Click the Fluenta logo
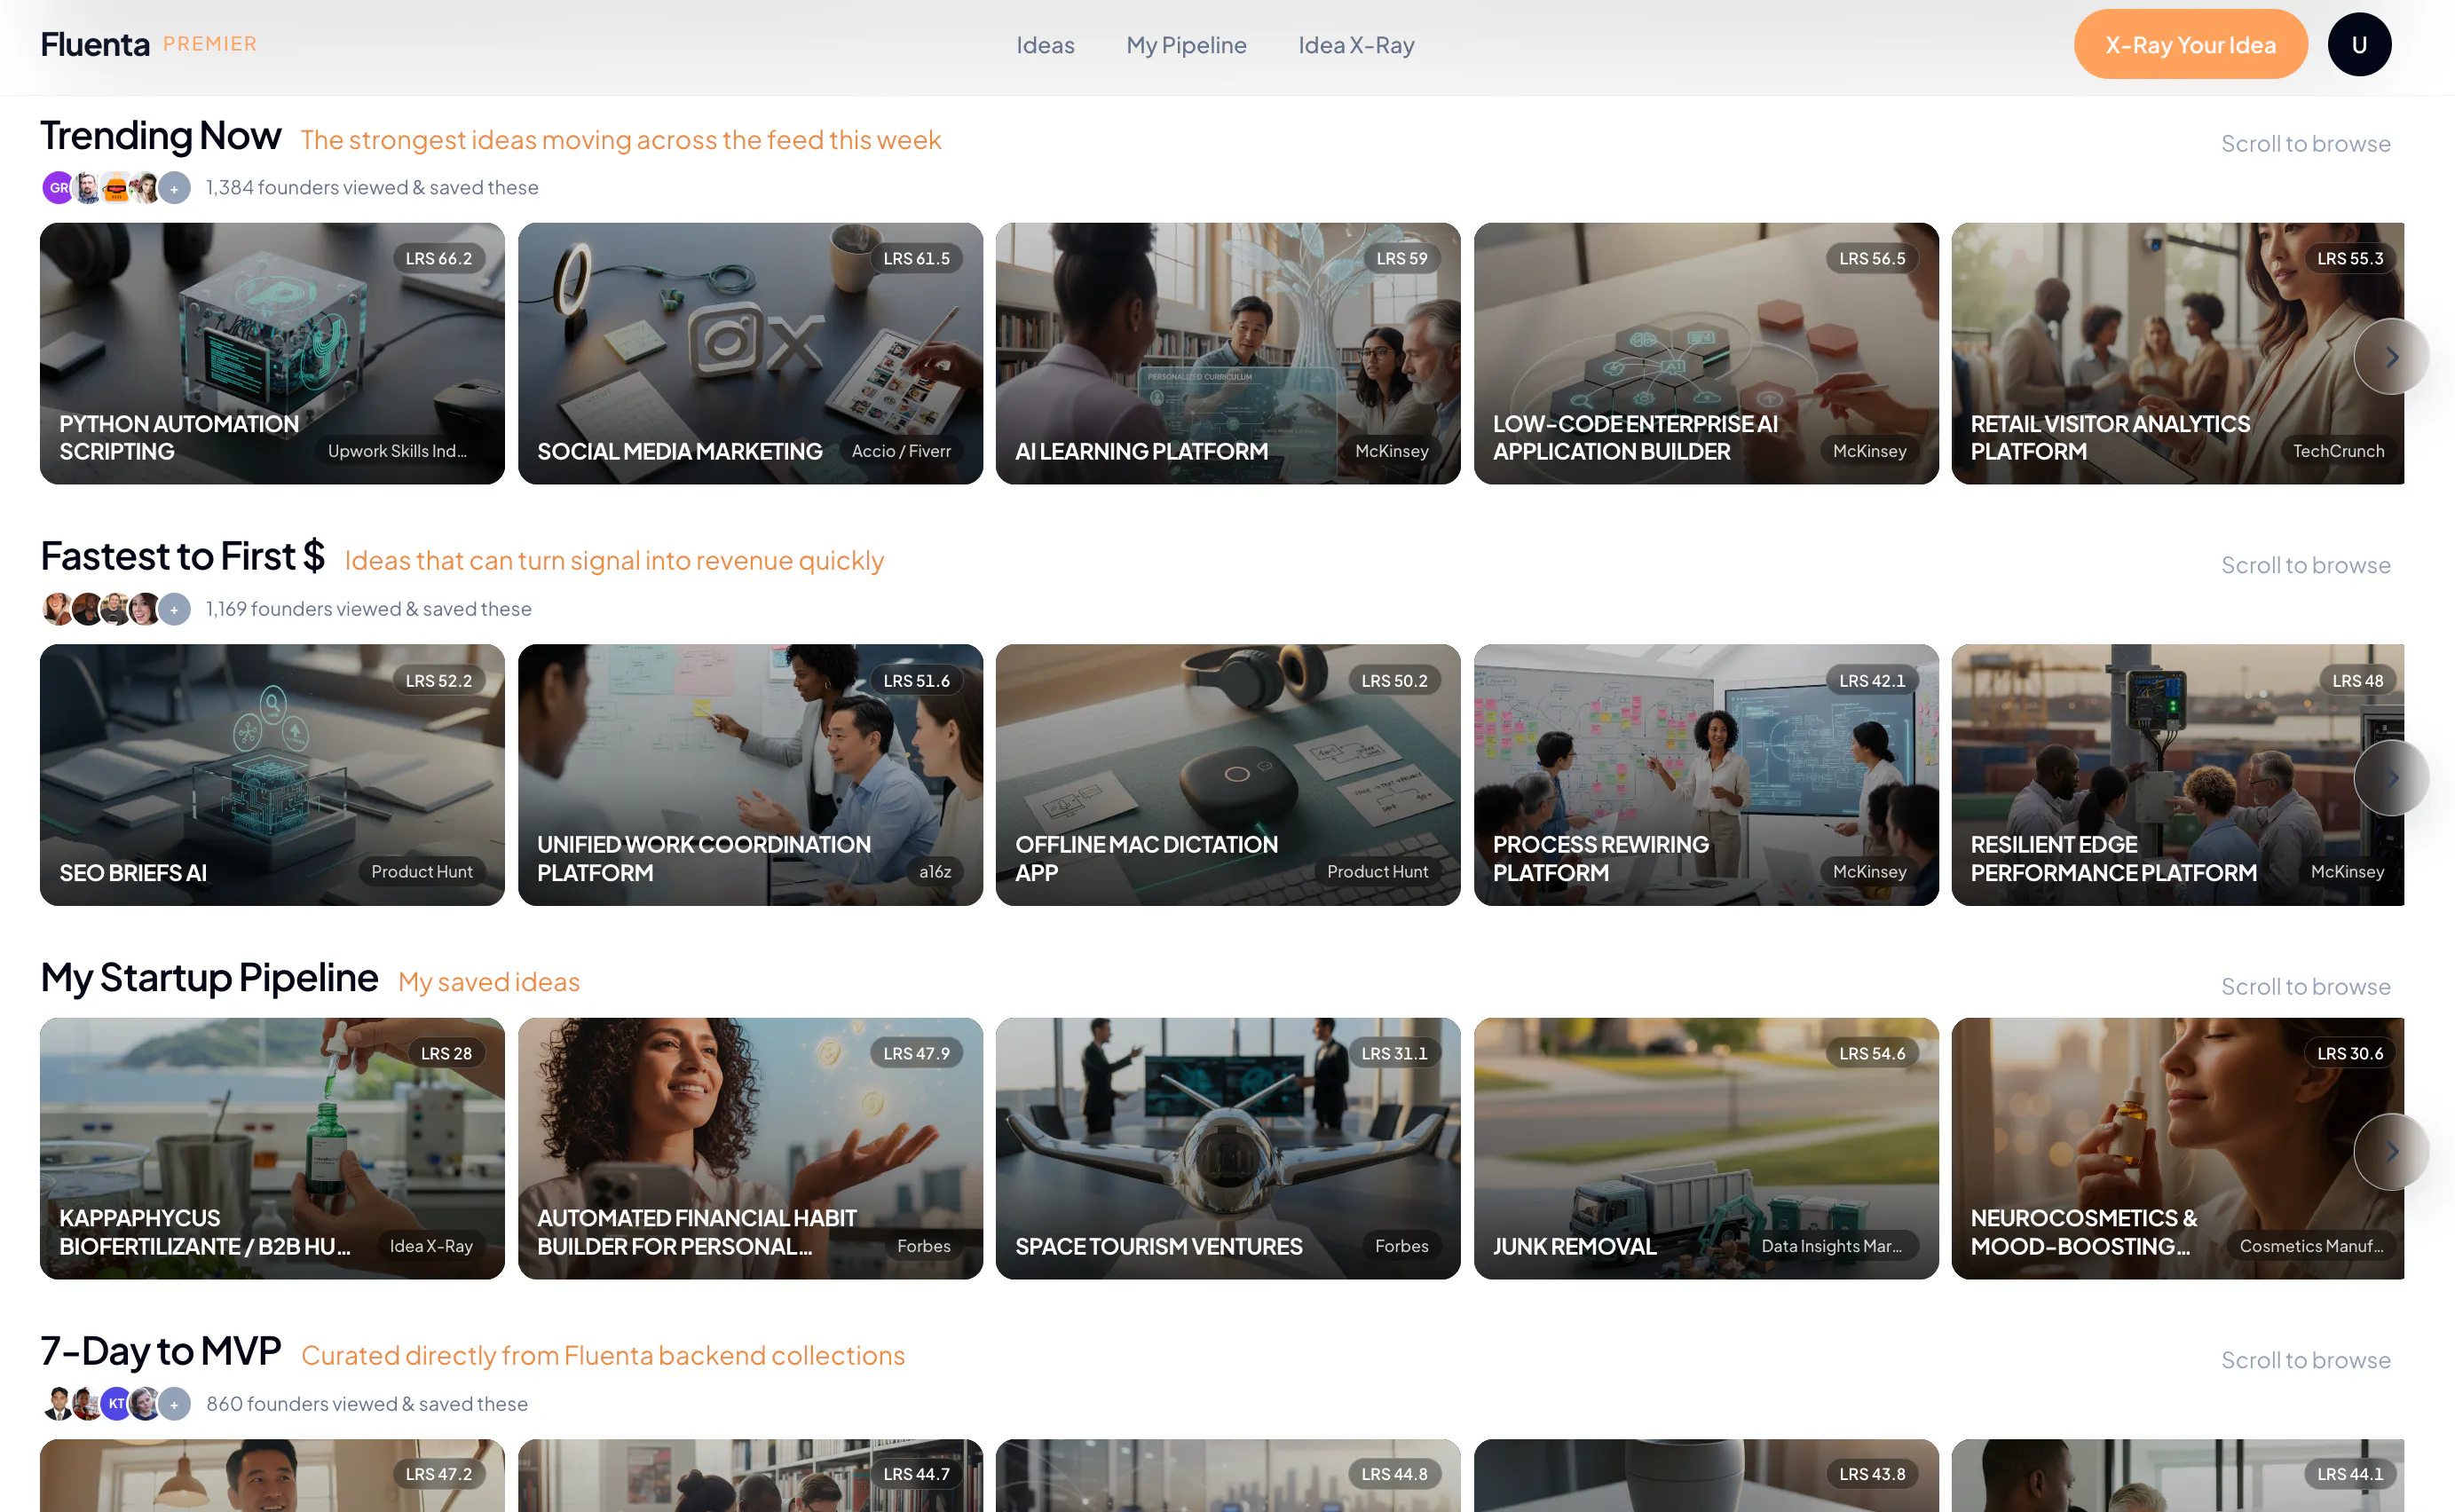 tap(95, 44)
